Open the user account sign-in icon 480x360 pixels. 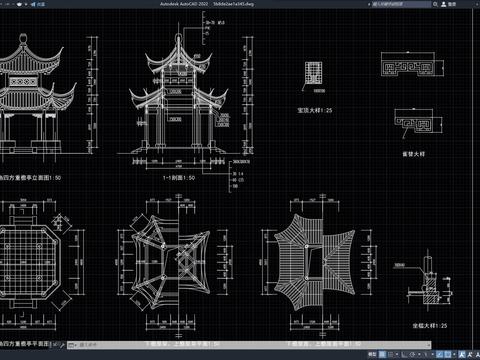click(x=444, y=4)
